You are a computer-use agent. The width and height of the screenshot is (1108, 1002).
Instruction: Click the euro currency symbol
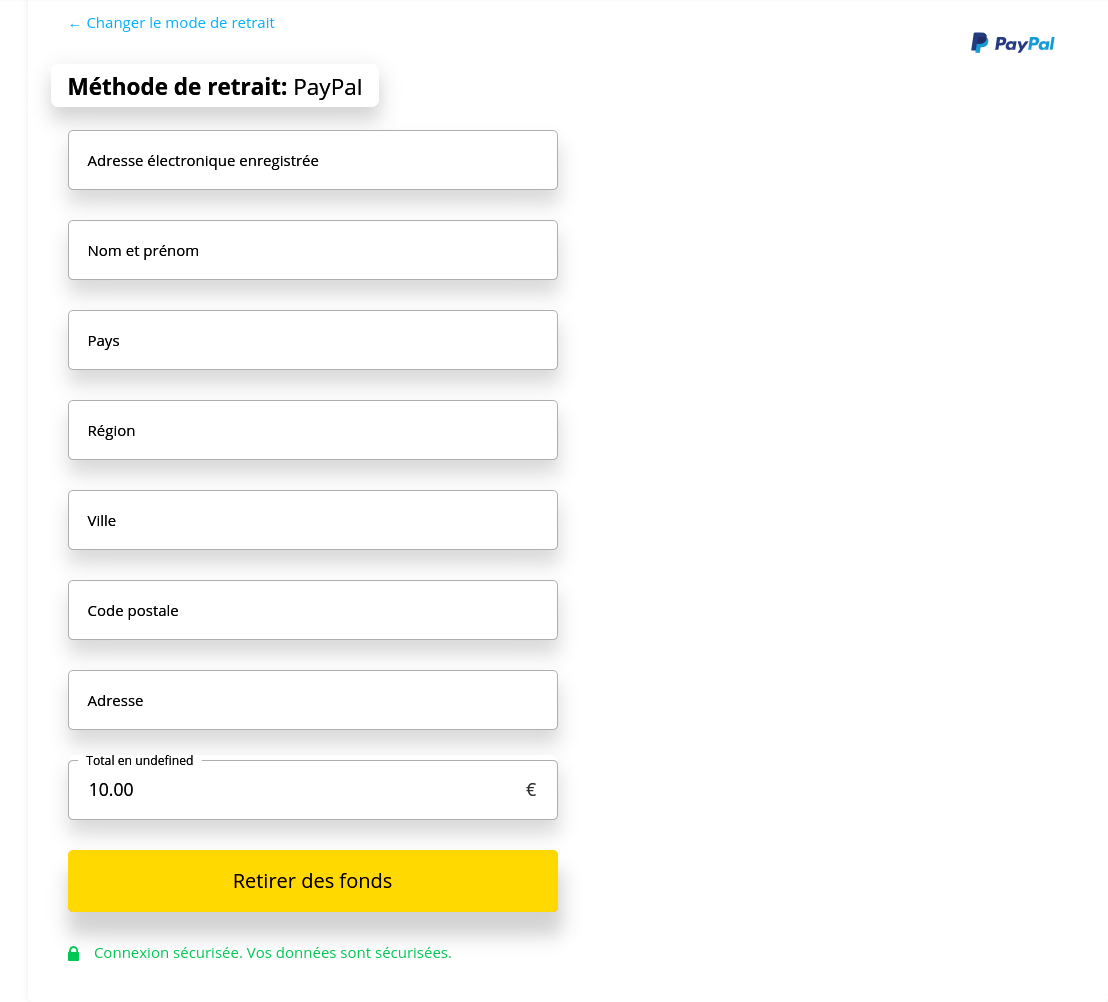coord(531,789)
